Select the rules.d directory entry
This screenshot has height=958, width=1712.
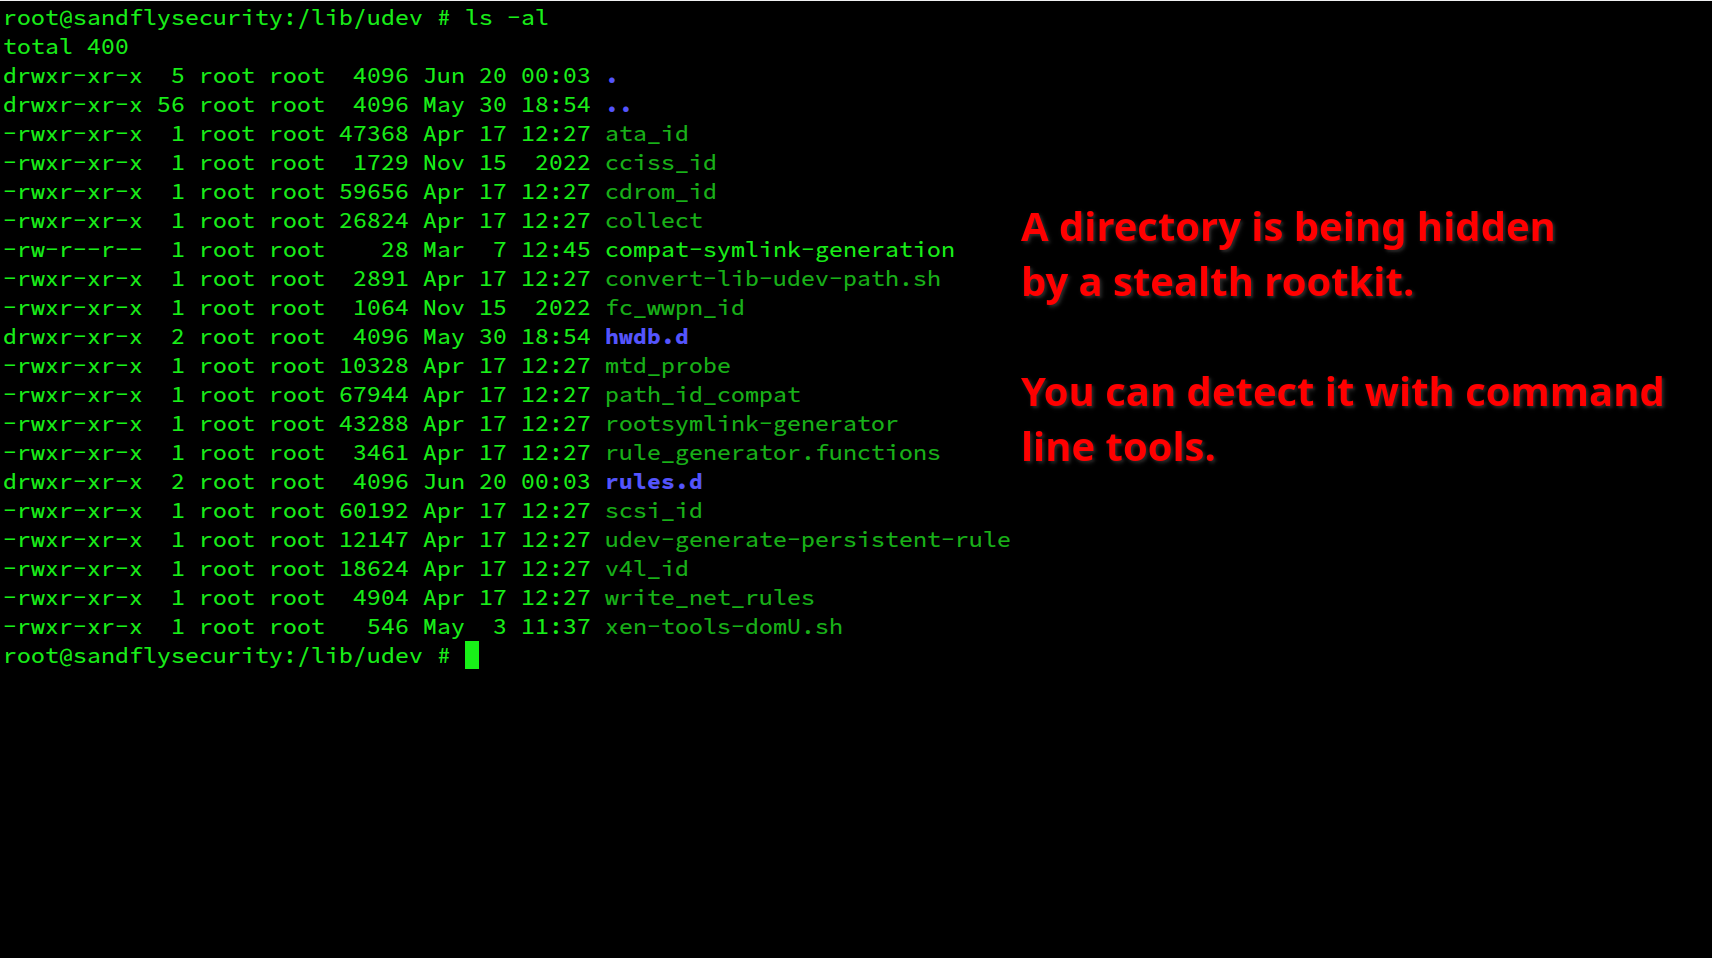(x=652, y=481)
